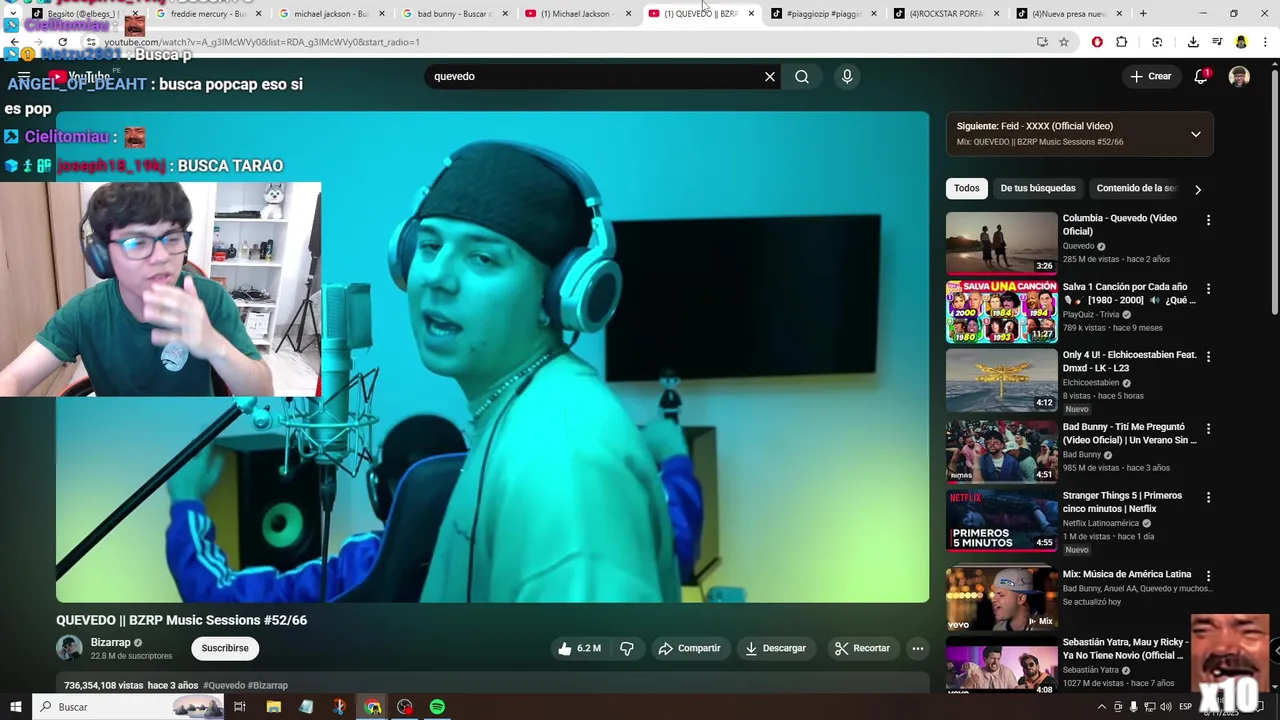Click Bizarrap channel avatar
The height and width of the screenshot is (720, 1280).
tap(69, 648)
